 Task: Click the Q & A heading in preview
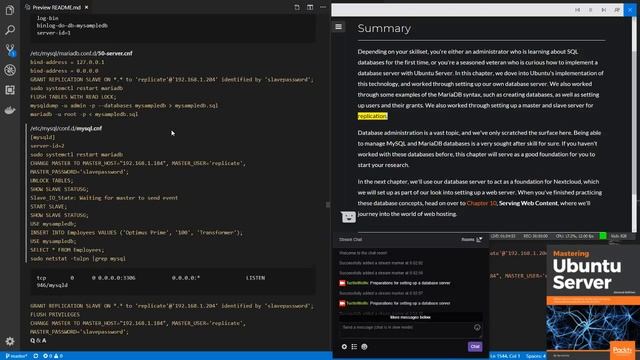(x=38, y=340)
